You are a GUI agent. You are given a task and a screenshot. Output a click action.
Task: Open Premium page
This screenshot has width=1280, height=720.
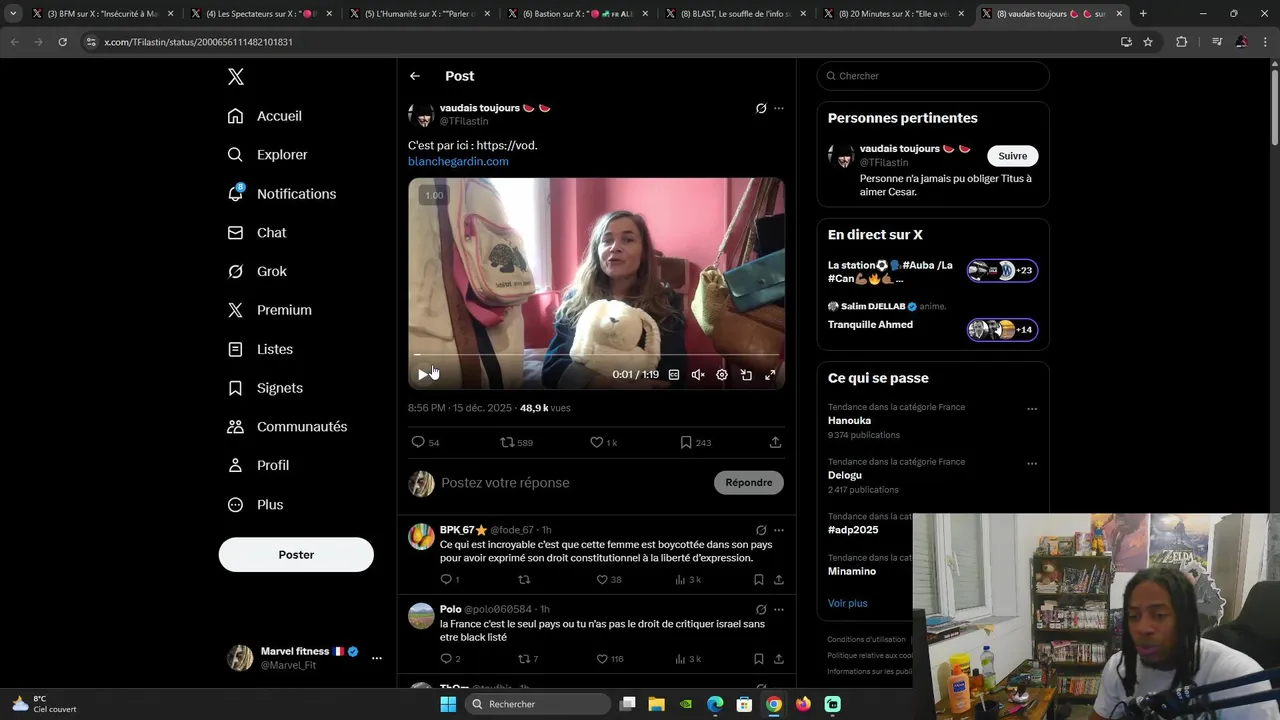click(x=269, y=310)
